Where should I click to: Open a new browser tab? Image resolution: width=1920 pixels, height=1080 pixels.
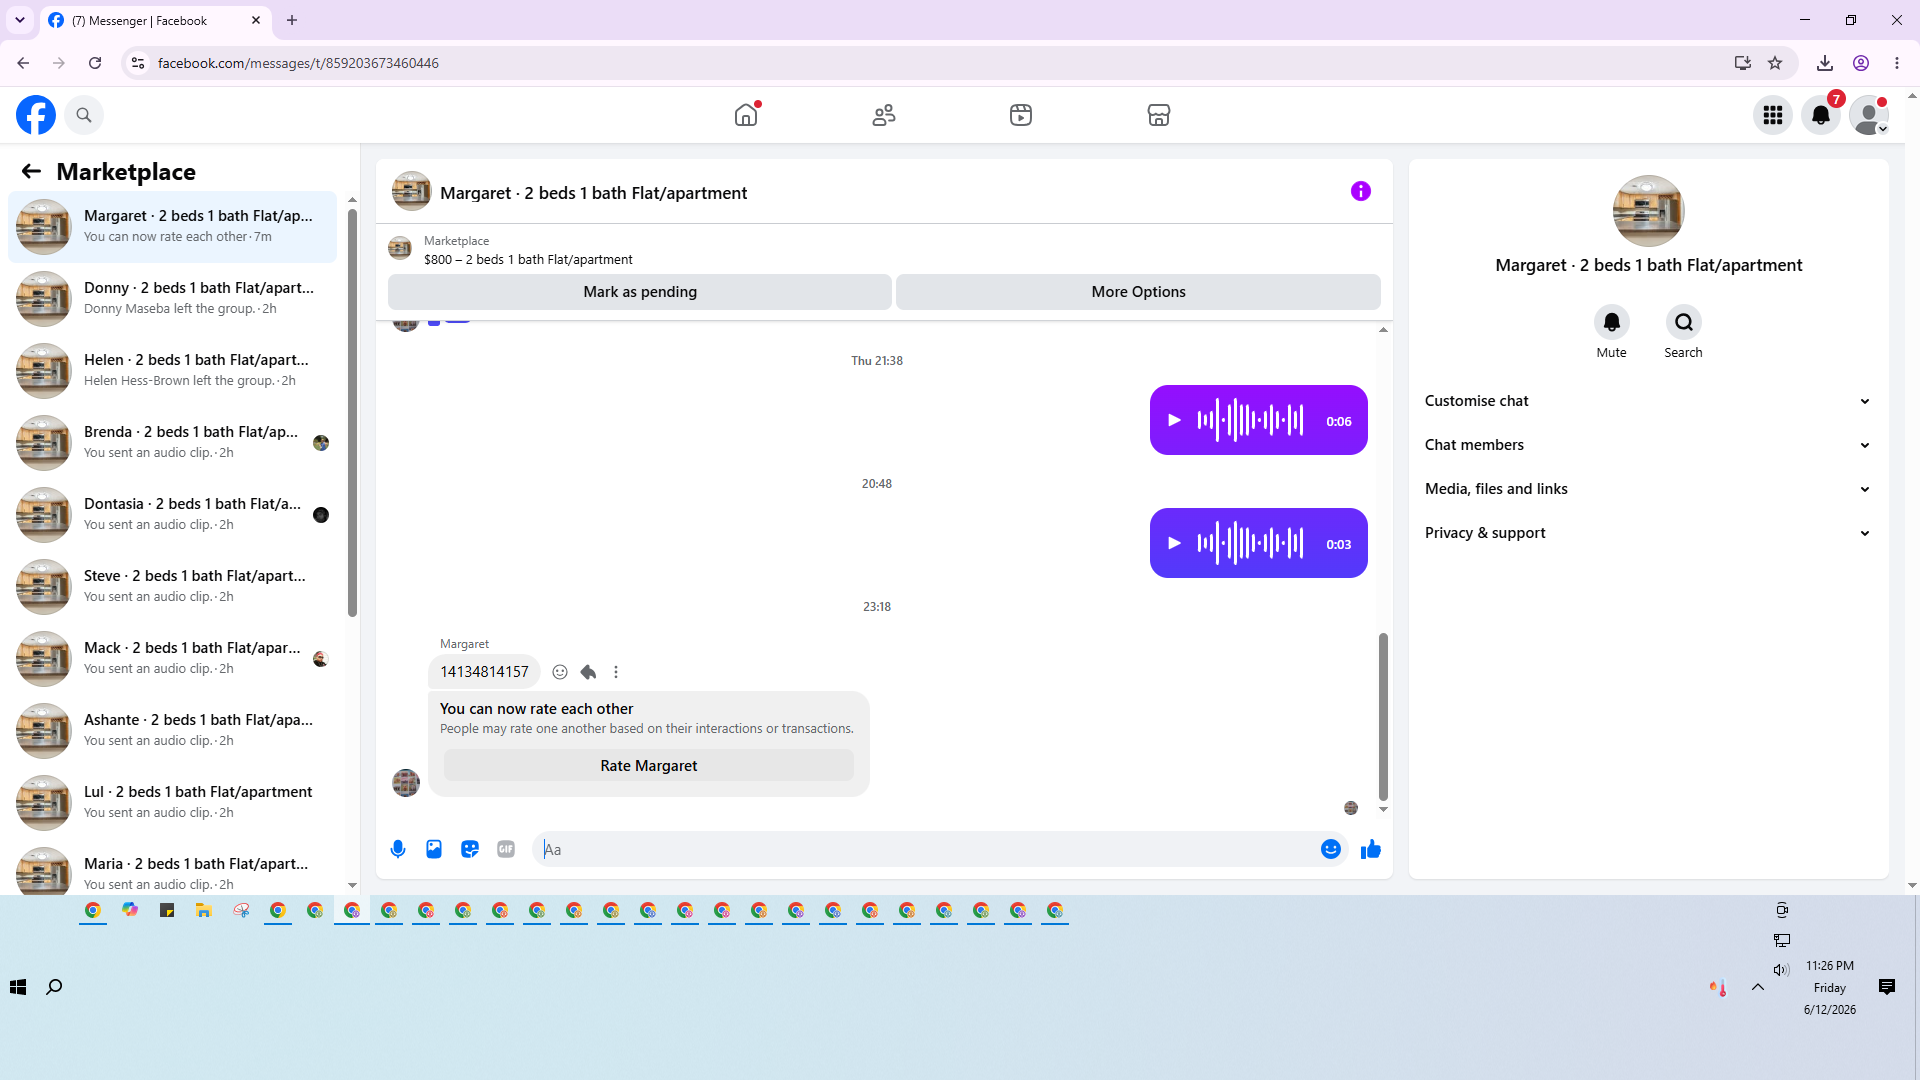[292, 20]
